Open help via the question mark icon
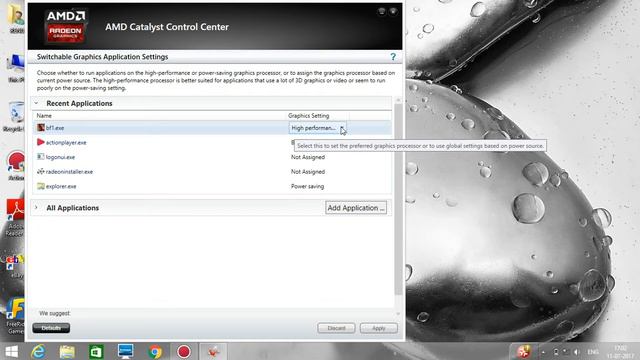The image size is (640, 360). coord(393,57)
